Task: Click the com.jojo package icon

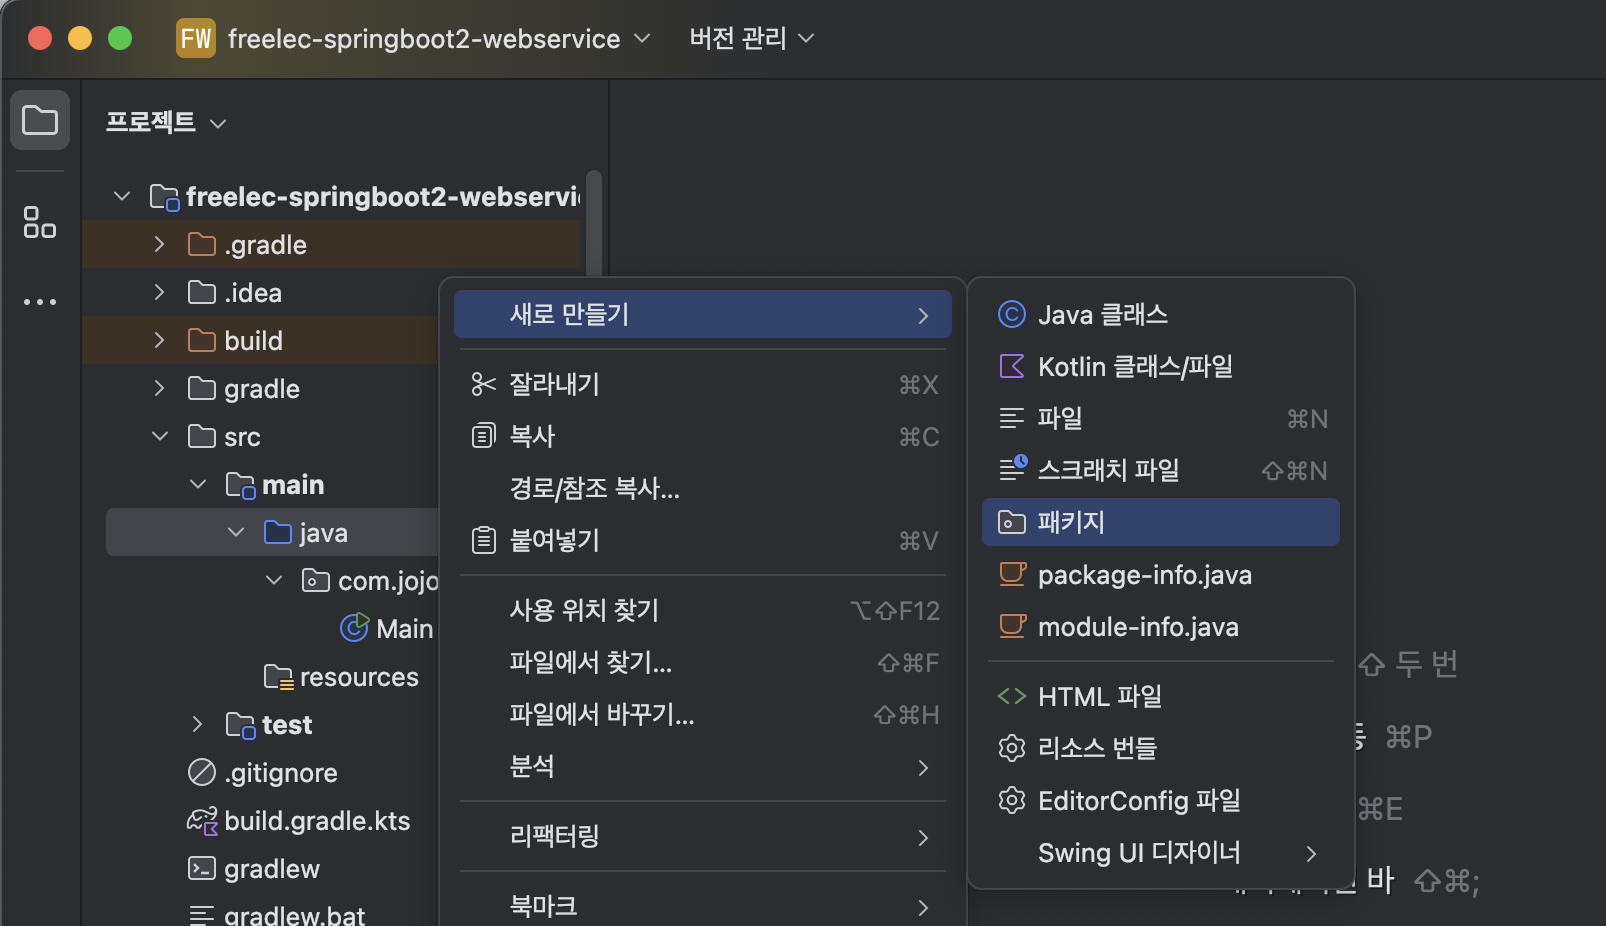Action: click(316, 580)
